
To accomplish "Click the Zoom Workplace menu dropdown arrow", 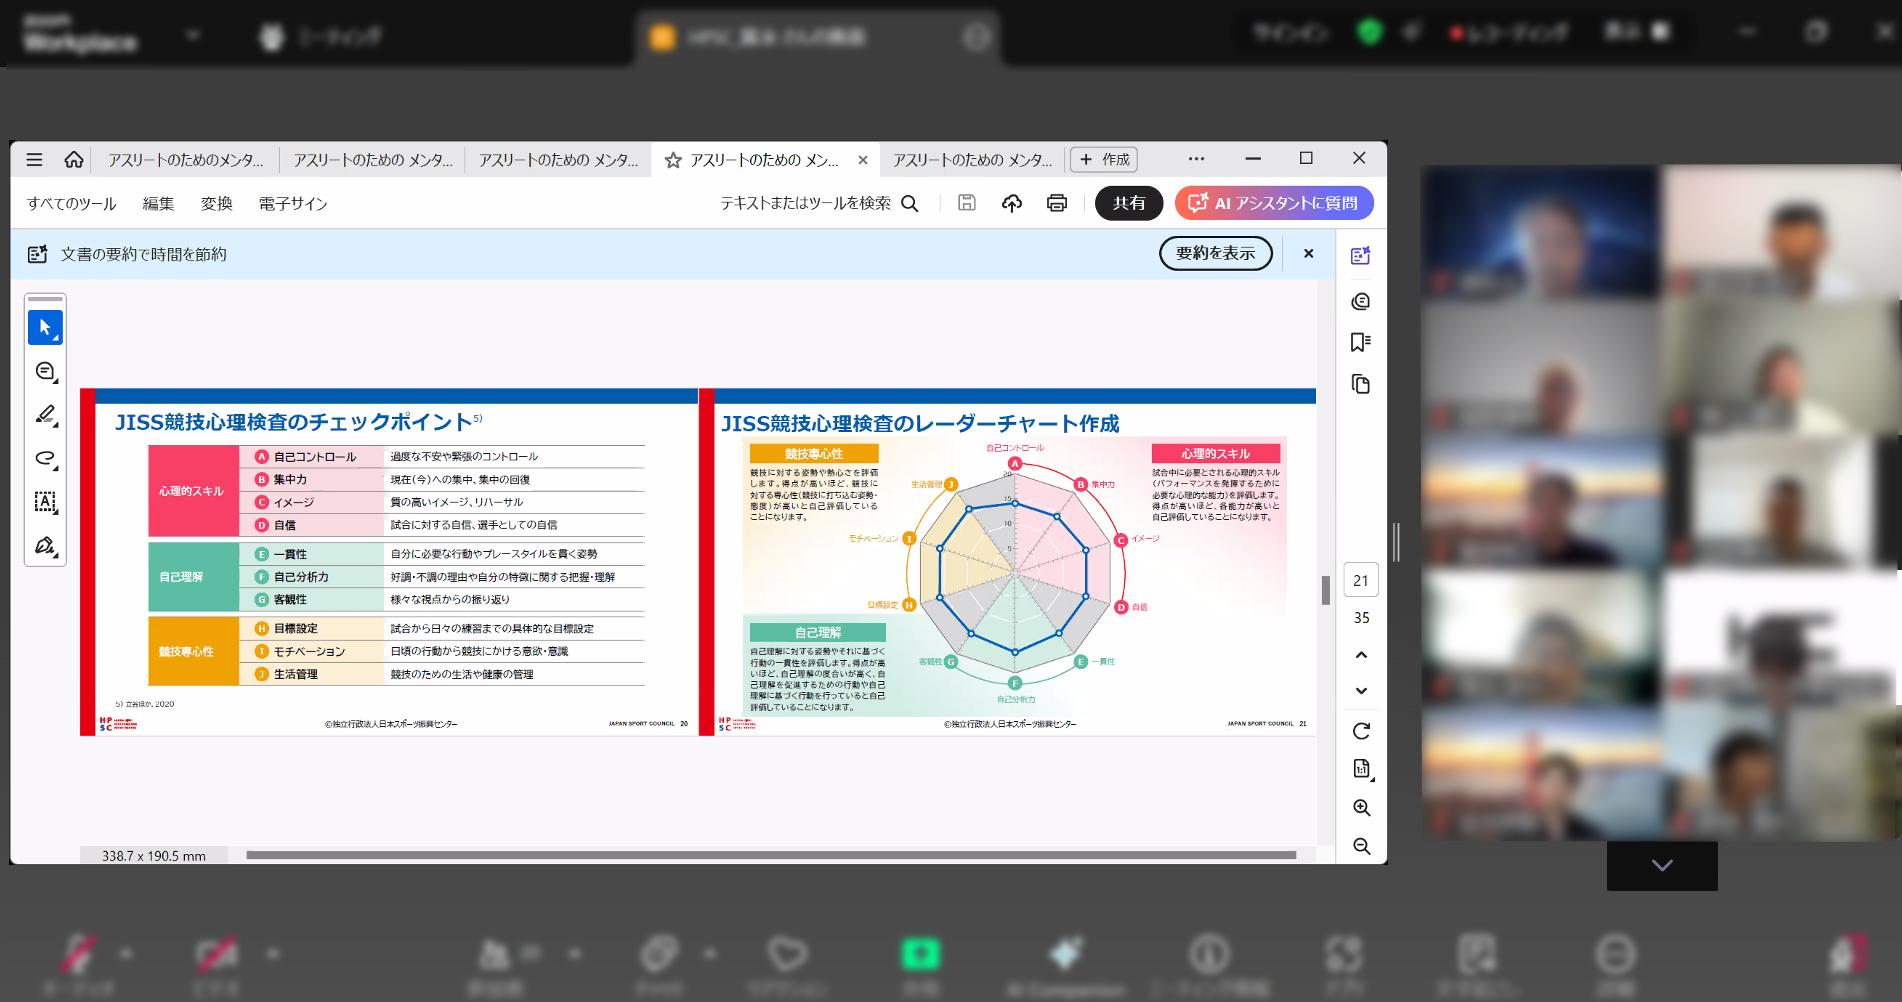I will (193, 36).
